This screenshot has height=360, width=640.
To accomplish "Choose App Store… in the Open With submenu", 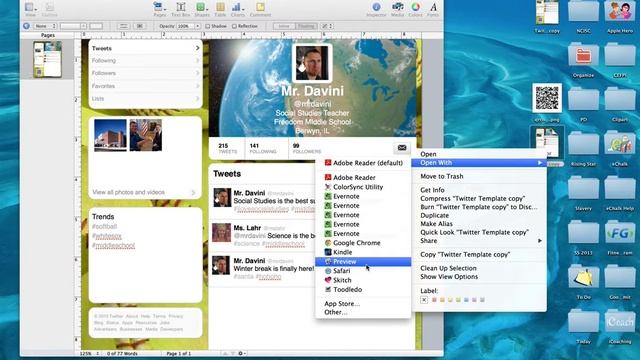I will click(342, 304).
